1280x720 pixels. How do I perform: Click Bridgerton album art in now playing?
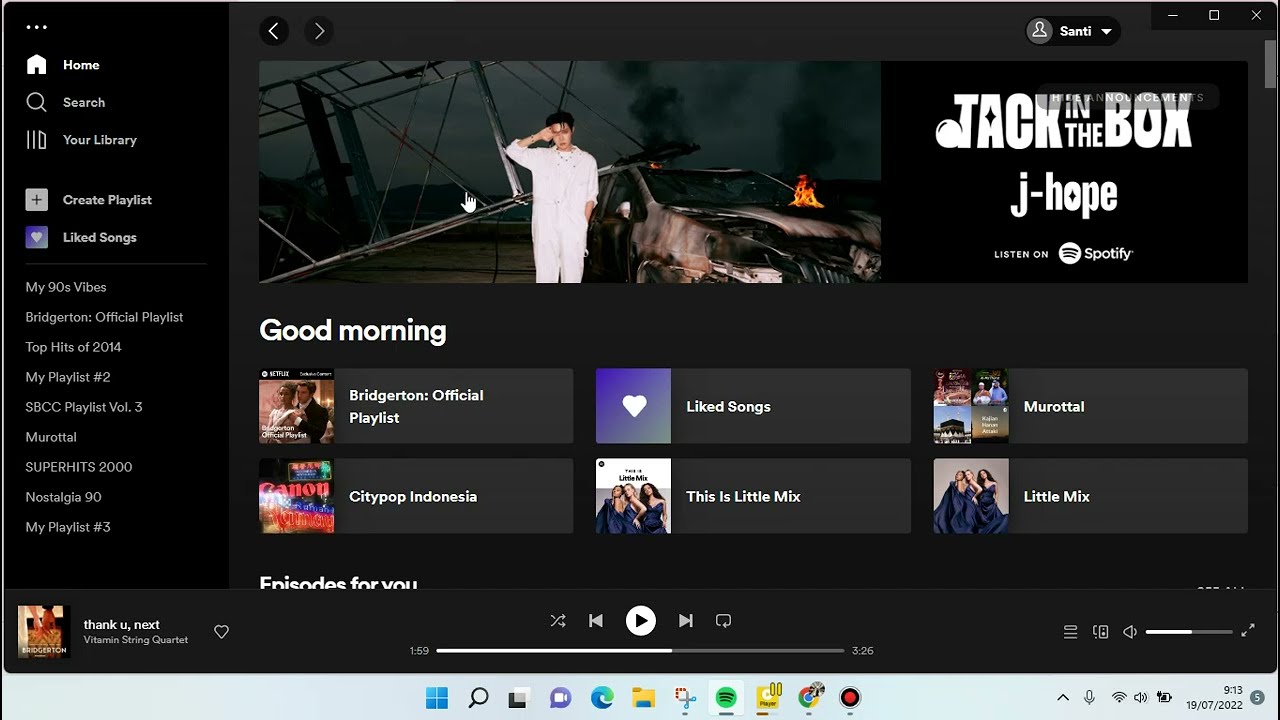[x=44, y=632]
